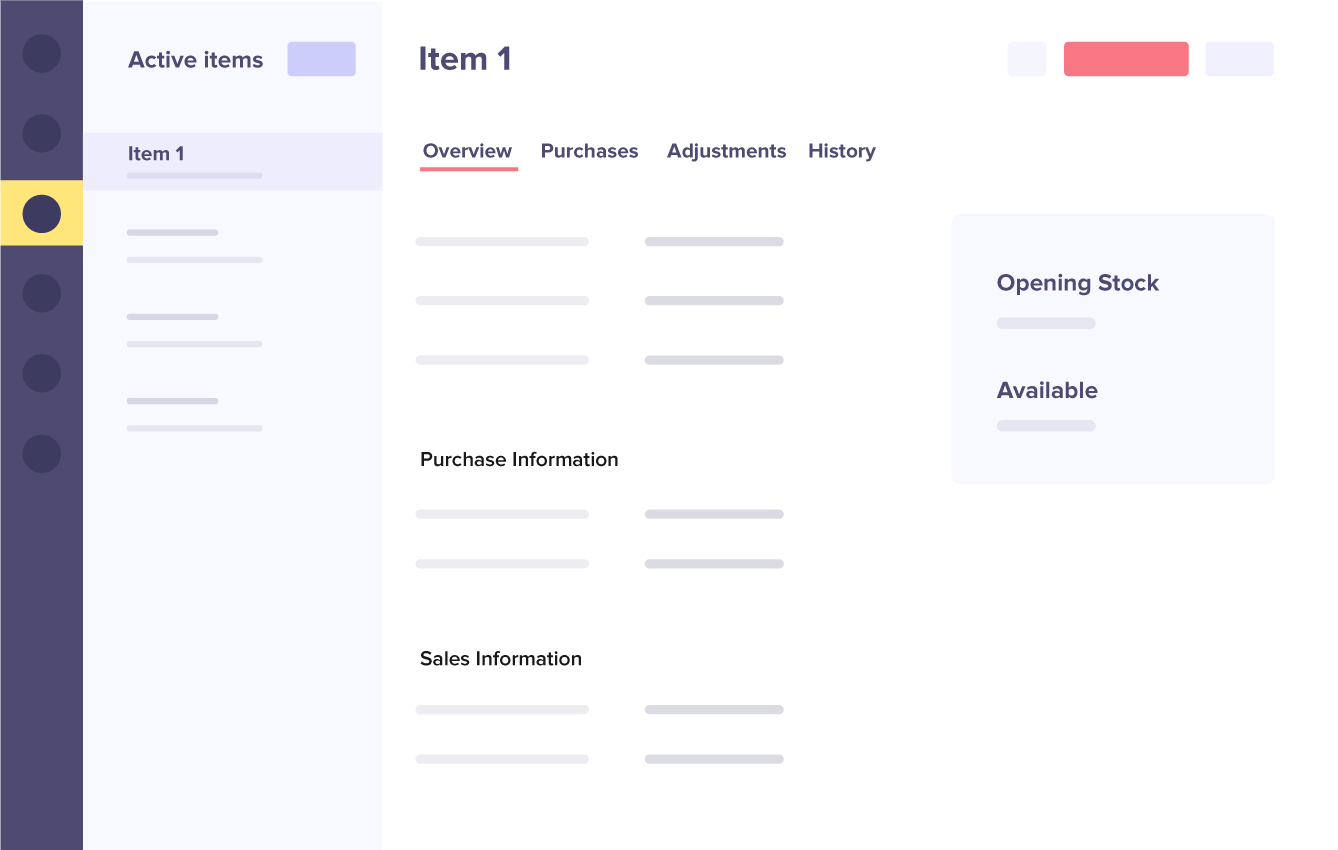
Task: Open the Overview tab
Action: 467,151
